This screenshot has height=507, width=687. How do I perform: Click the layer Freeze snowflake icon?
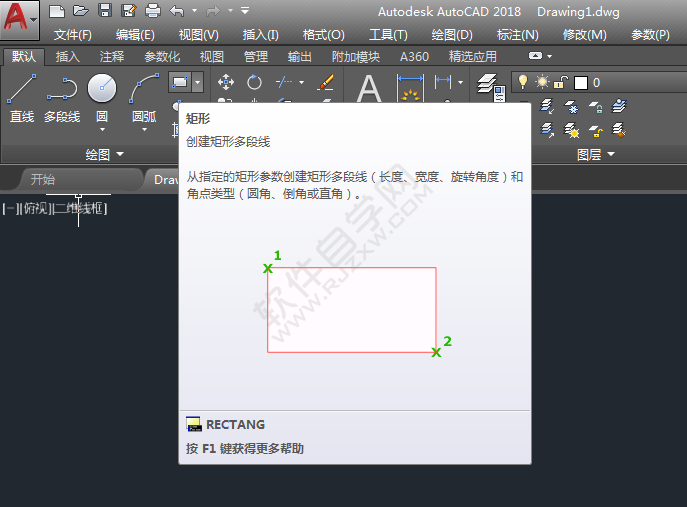pos(571,106)
